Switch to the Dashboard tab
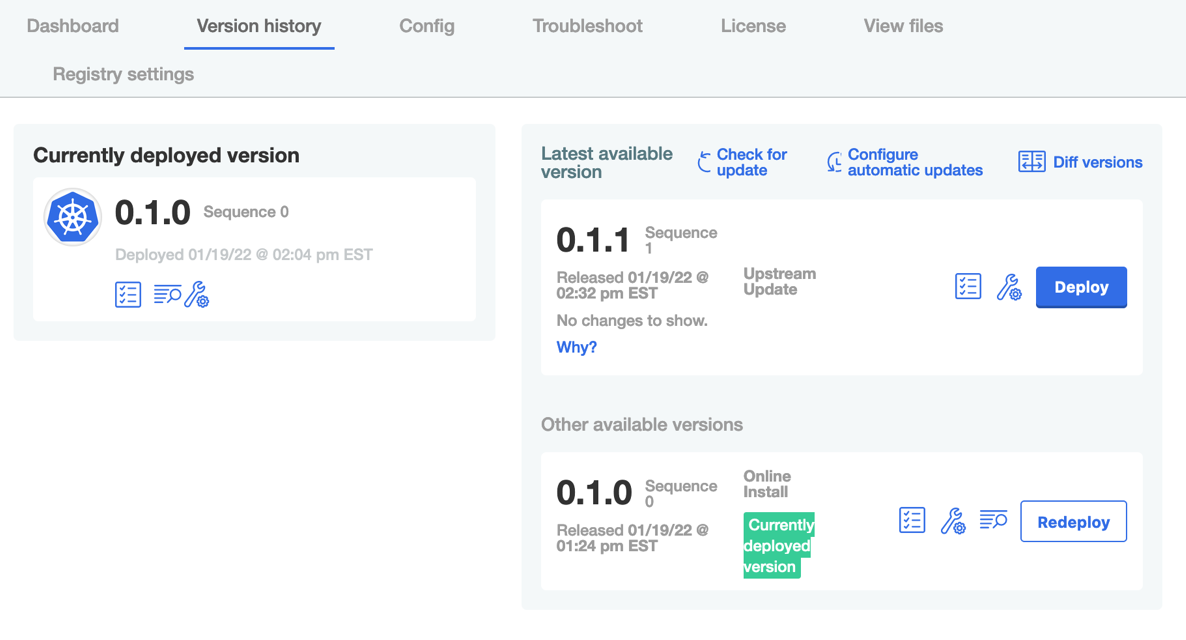Image resolution: width=1186 pixels, height=640 pixels. pos(73,26)
